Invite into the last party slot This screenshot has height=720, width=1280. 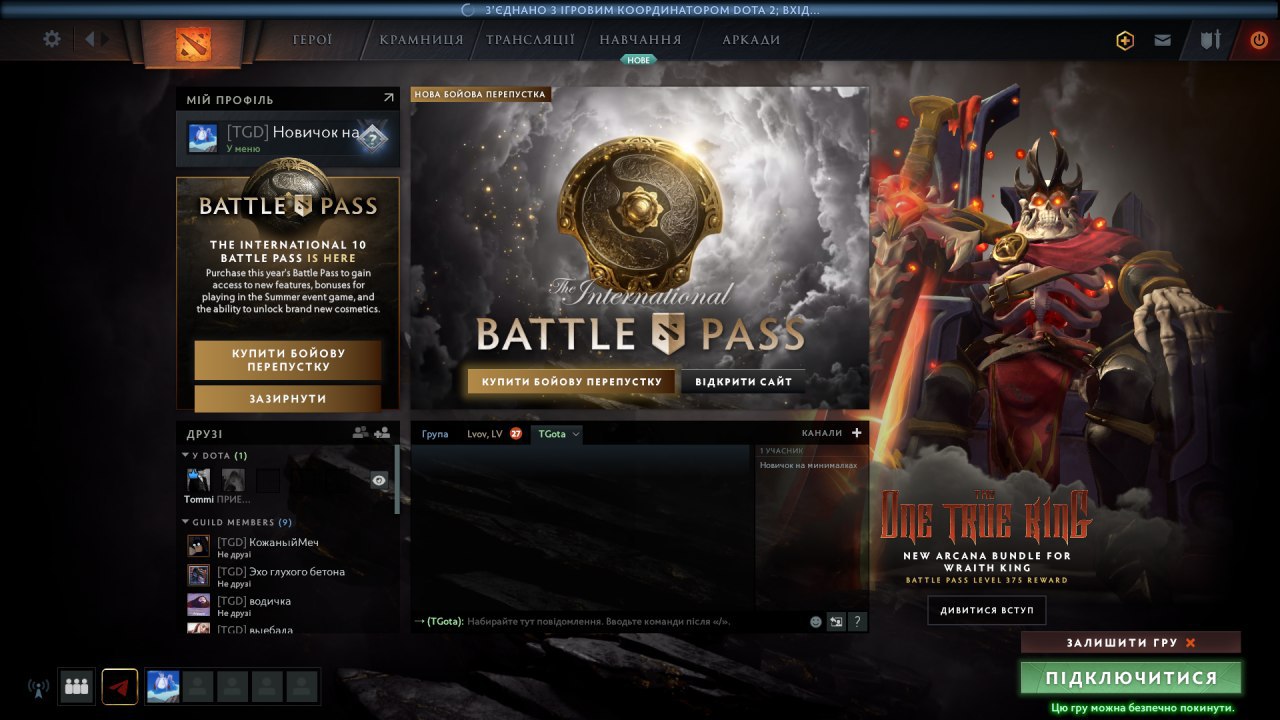coord(302,686)
